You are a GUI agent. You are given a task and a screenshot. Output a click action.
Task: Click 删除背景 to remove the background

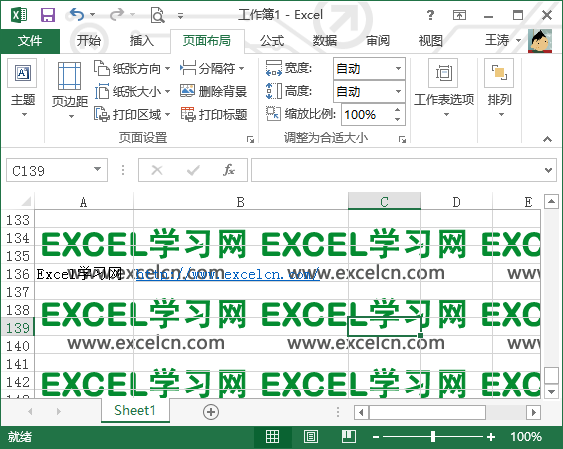point(213,92)
